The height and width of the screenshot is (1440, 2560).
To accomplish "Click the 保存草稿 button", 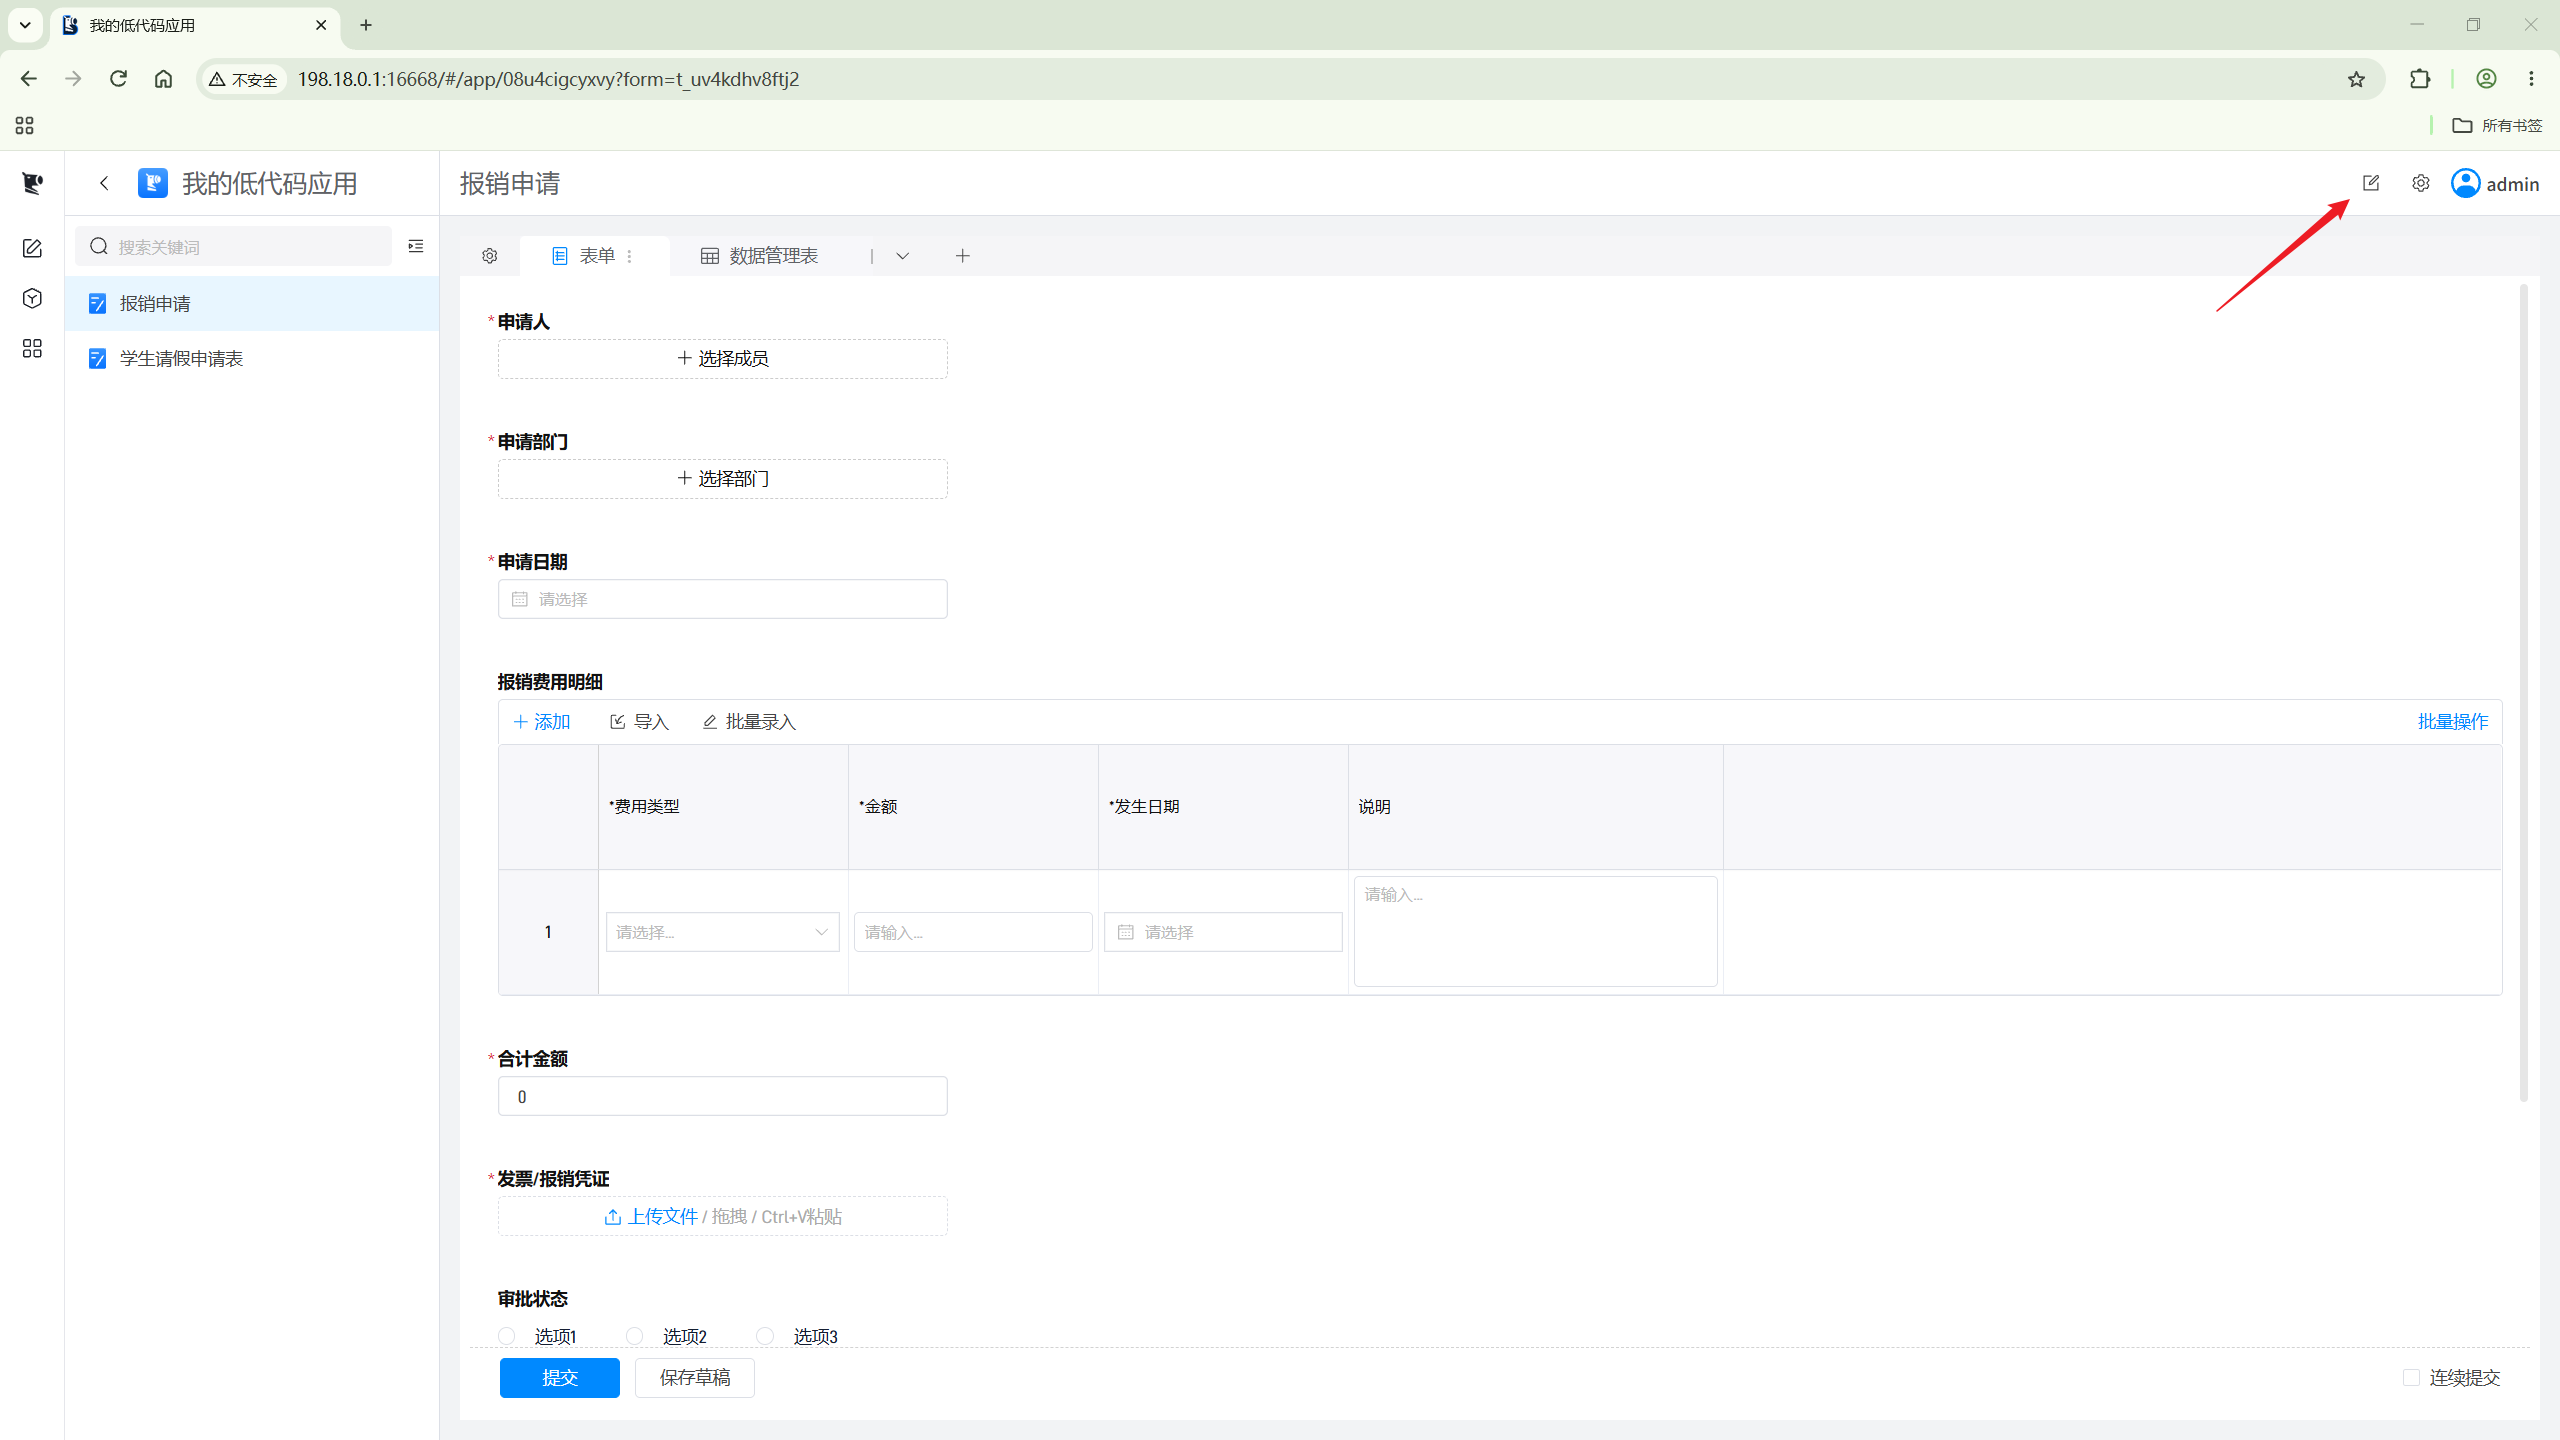I will 695,1378.
